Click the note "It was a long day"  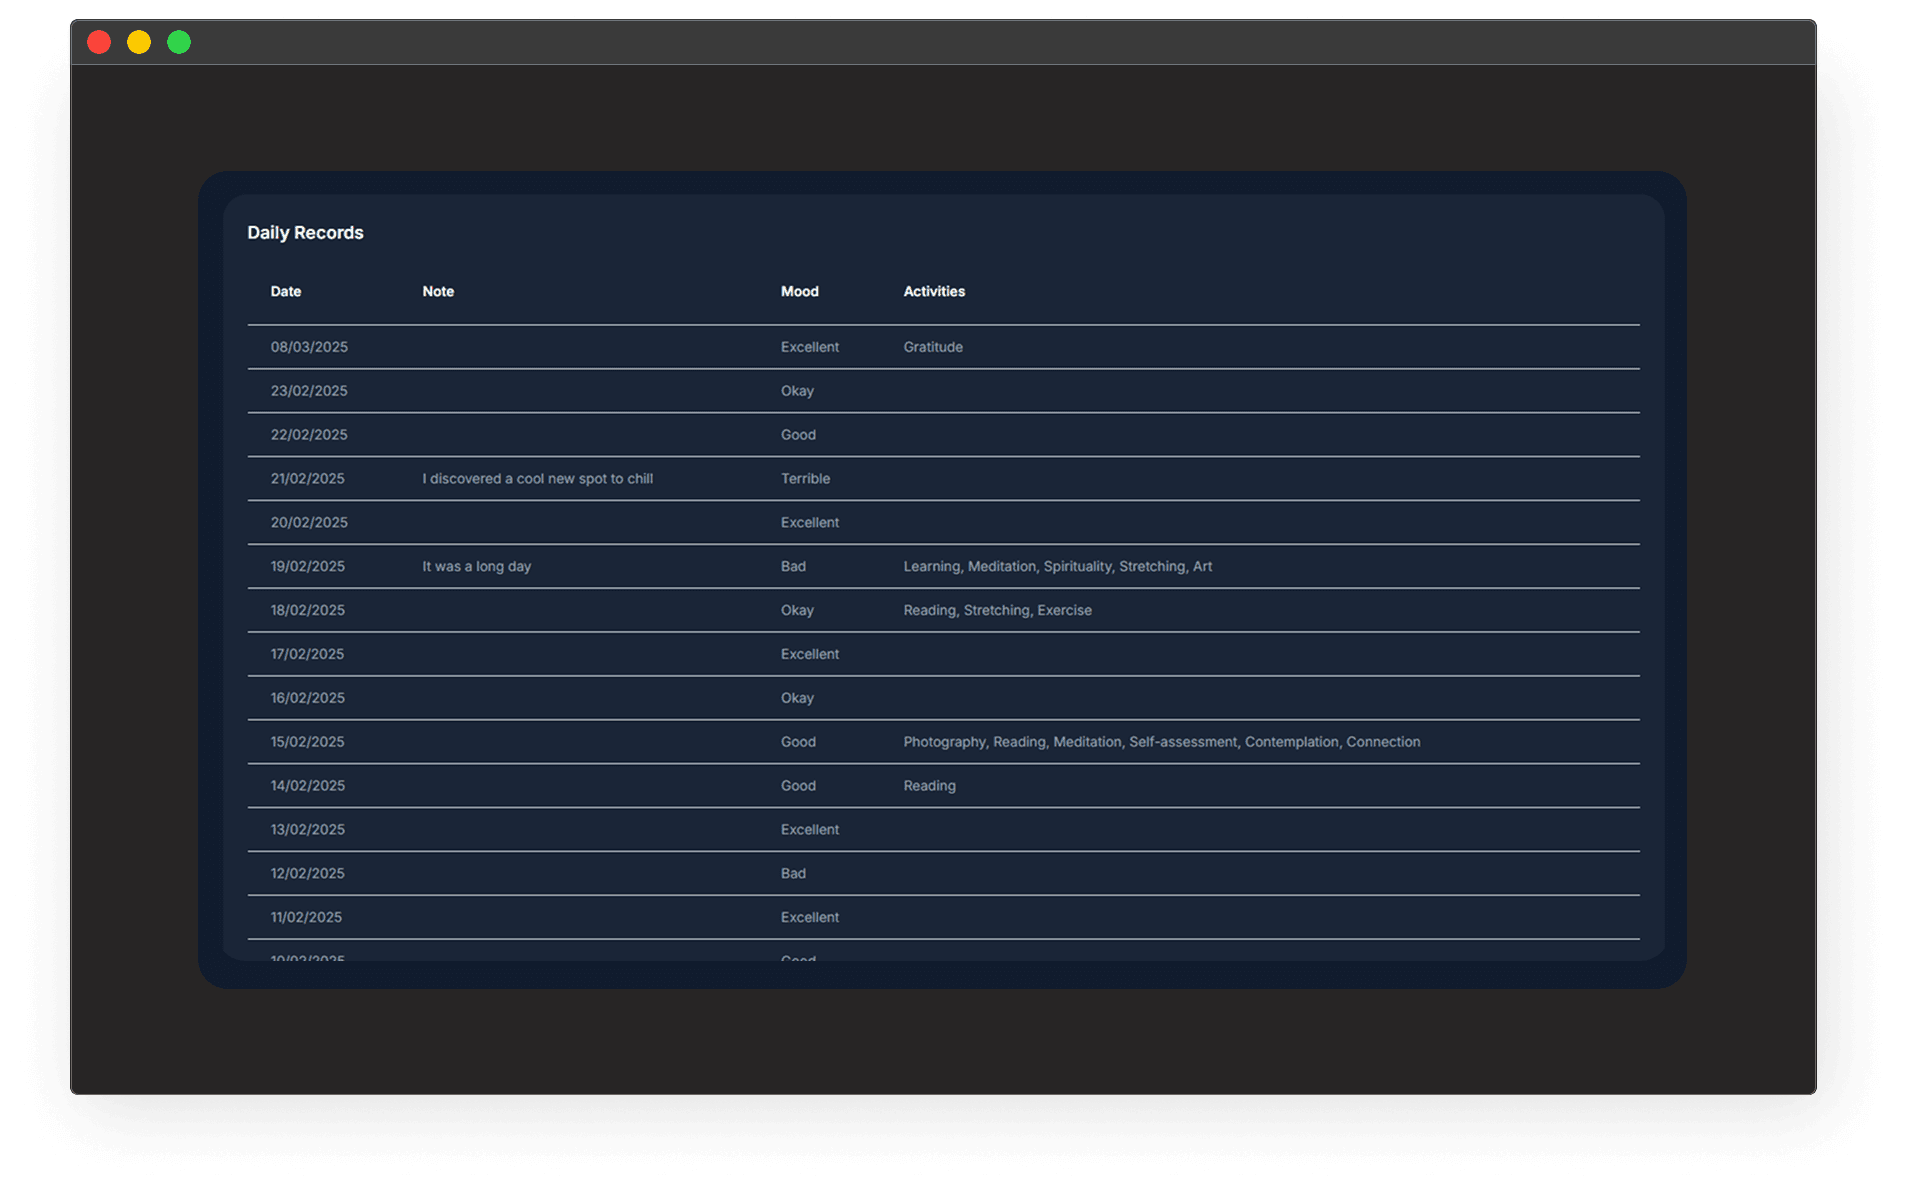476,566
